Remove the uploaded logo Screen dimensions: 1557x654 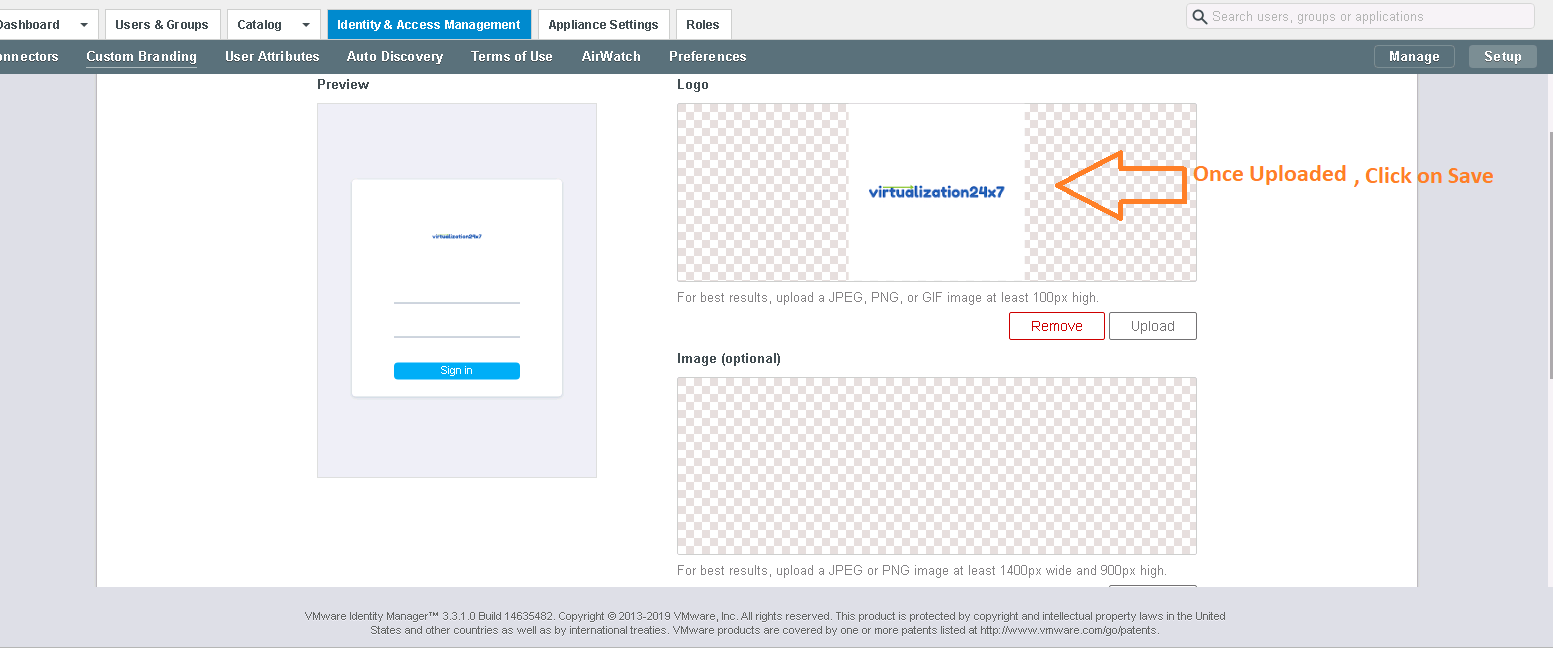(x=1057, y=325)
